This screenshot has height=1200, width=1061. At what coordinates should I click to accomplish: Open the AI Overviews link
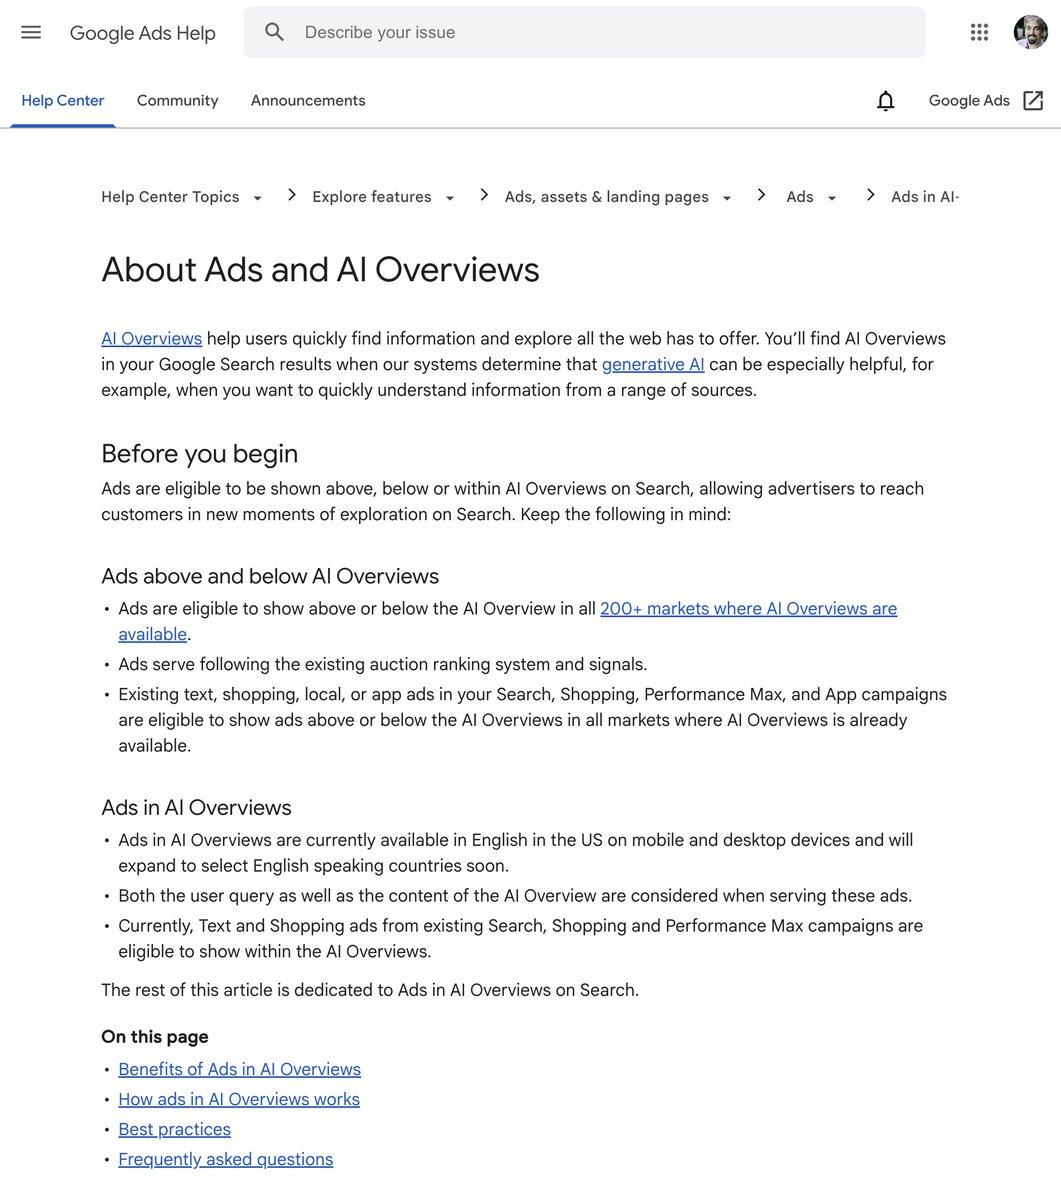click(151, 339)
